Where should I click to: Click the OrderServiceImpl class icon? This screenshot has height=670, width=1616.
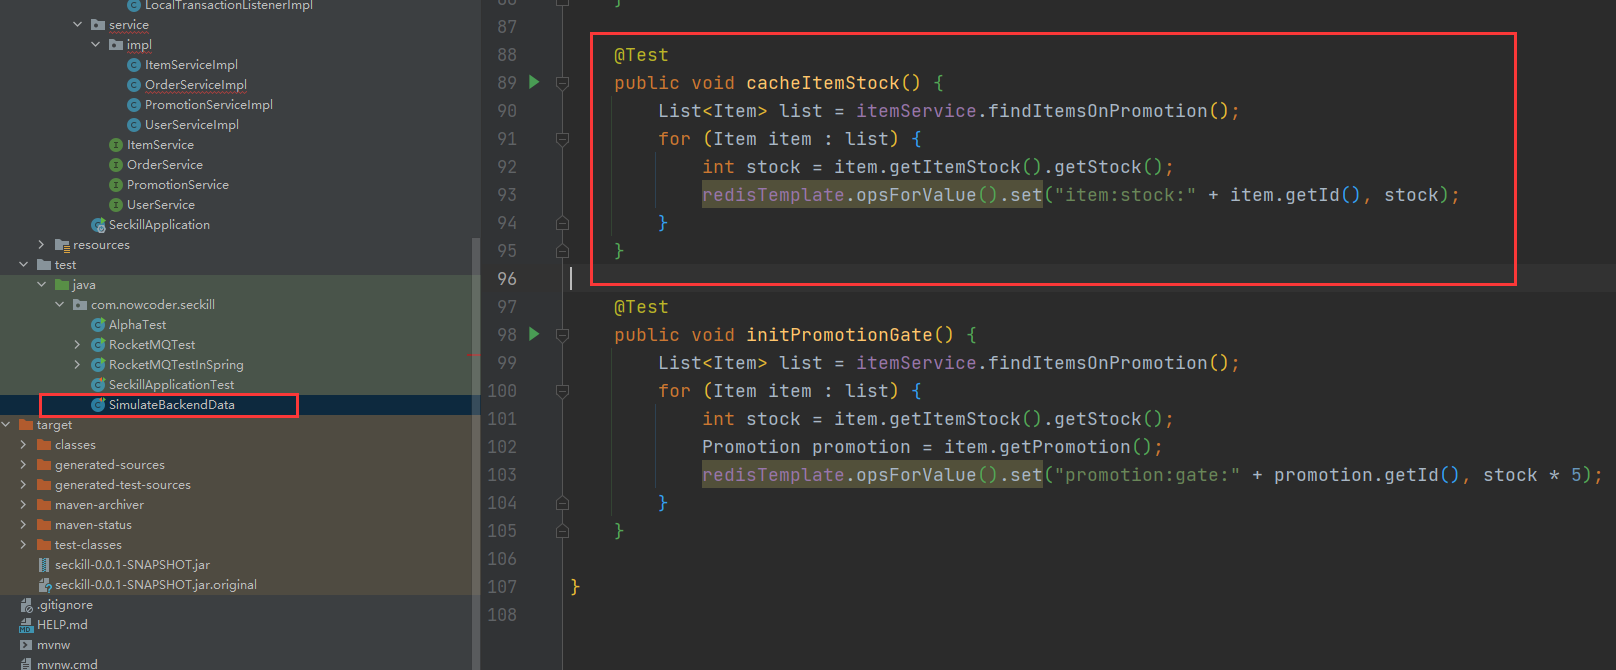point(134,85)
